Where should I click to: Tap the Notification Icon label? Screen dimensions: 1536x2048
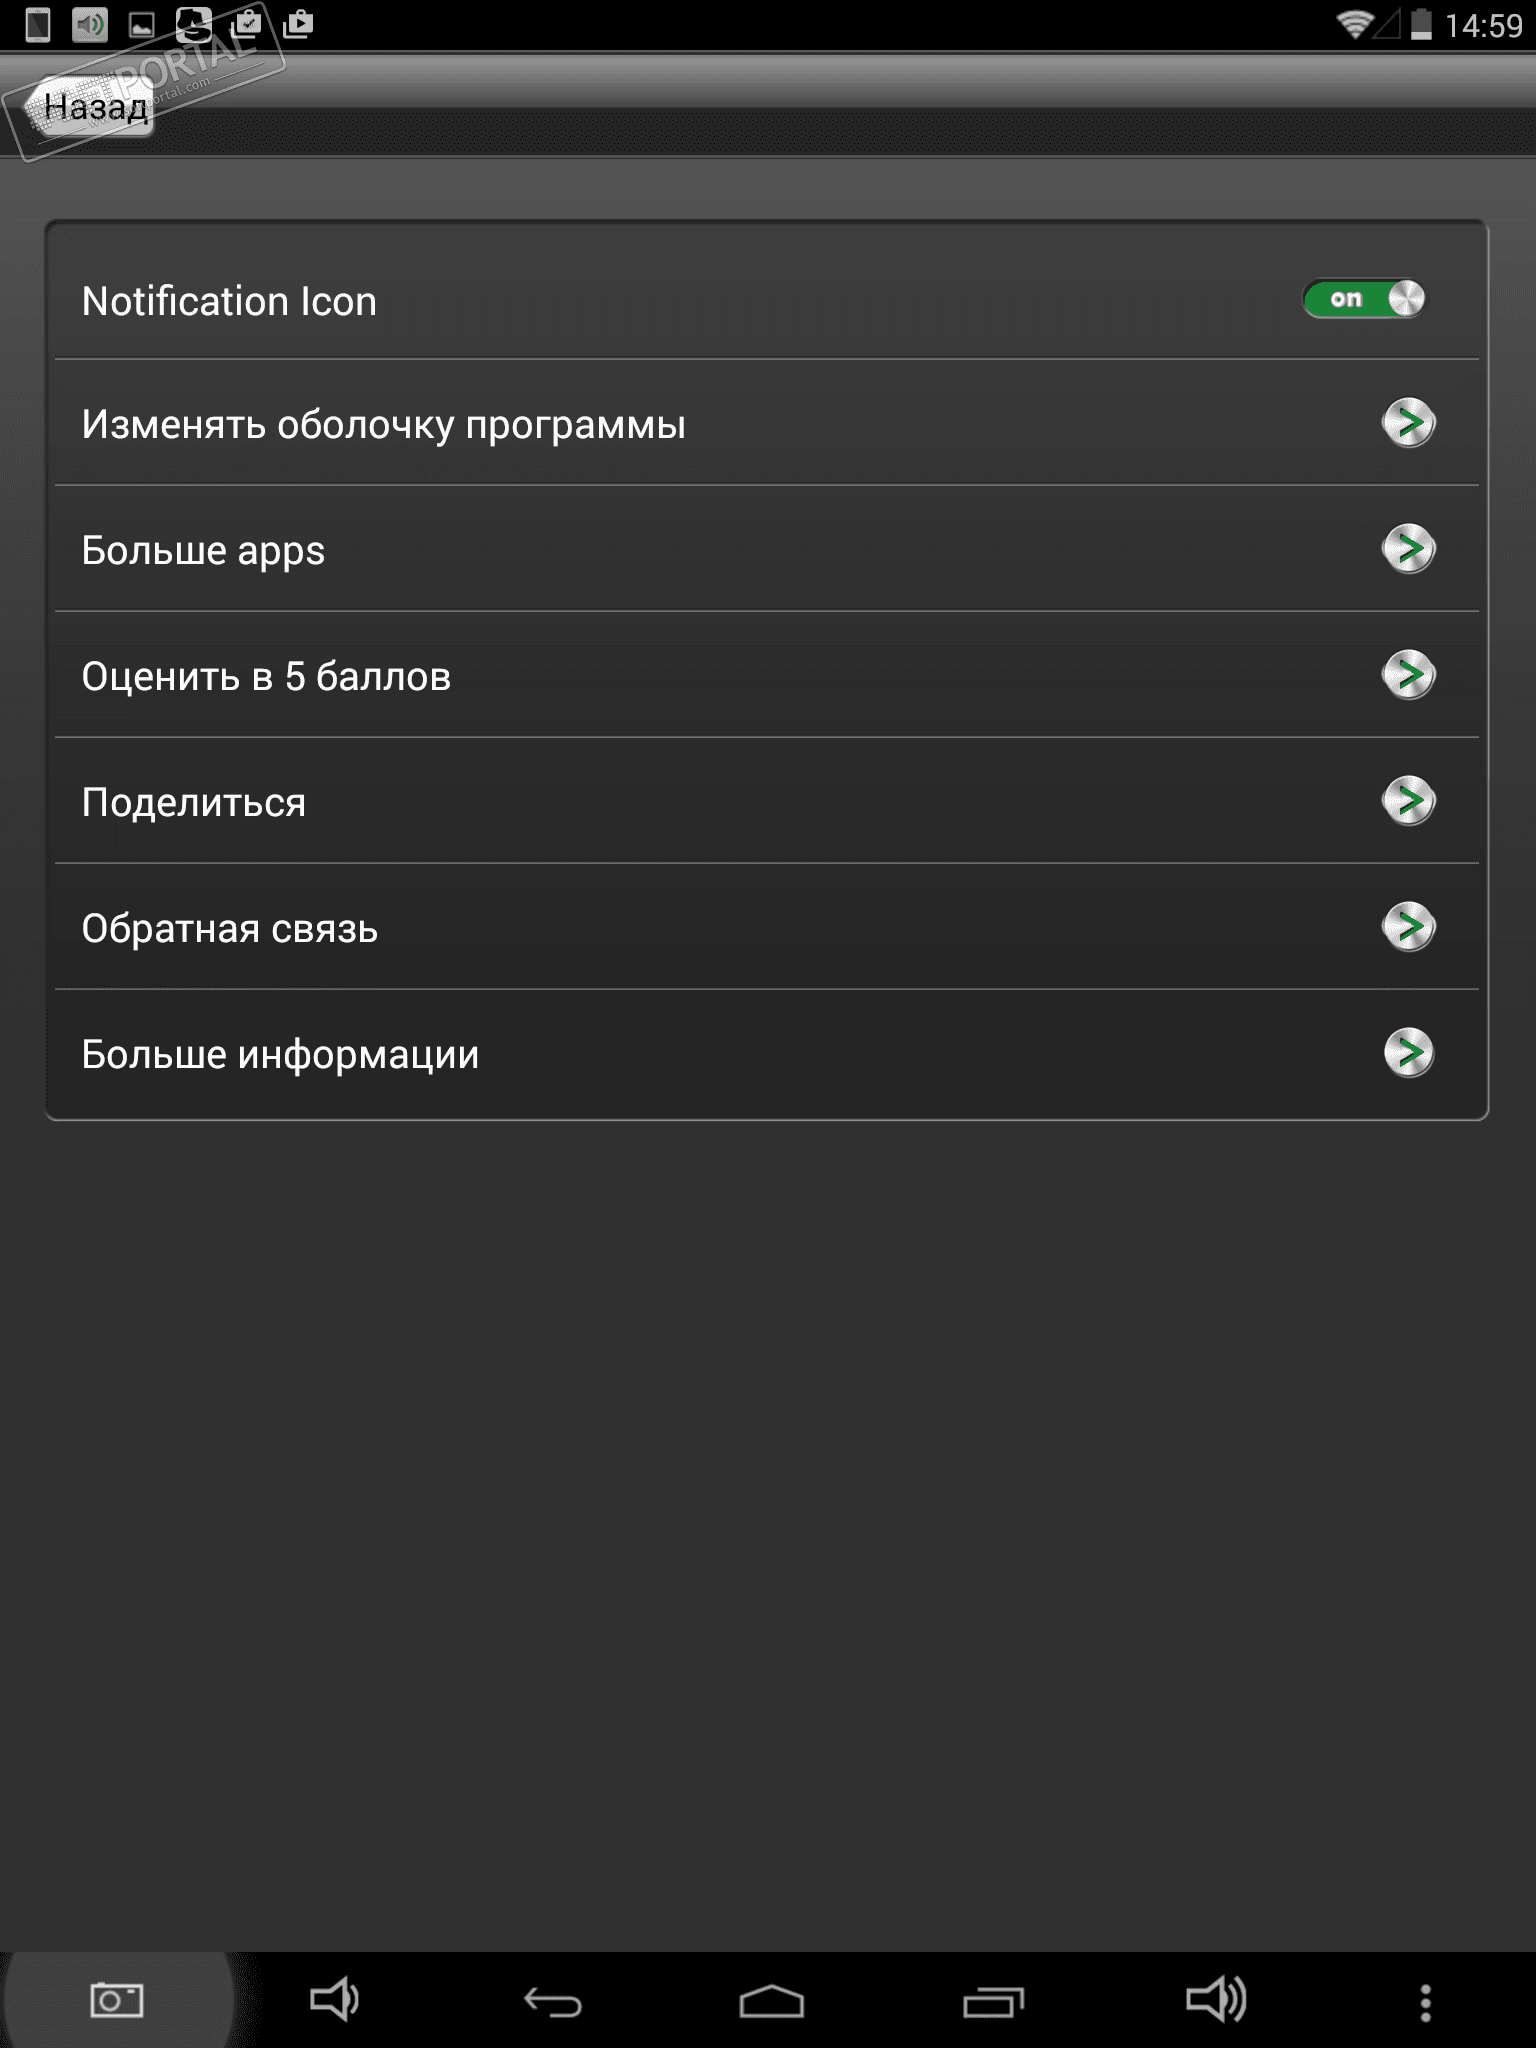coord(229,302)
